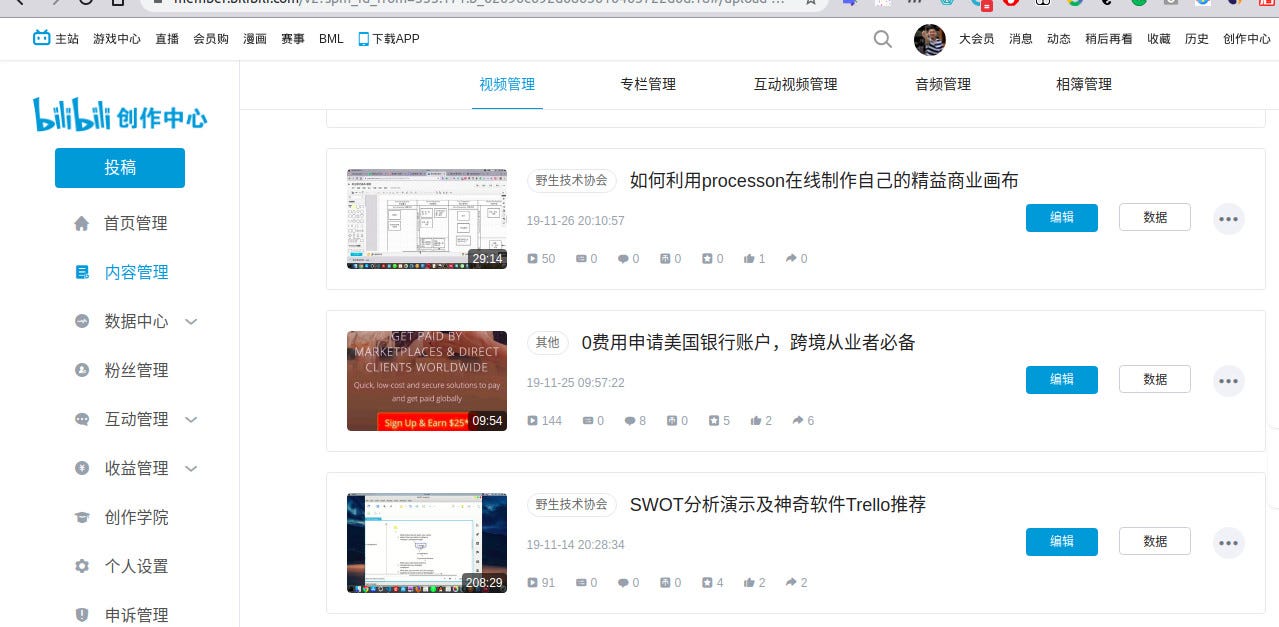
Task: Click the bilibili 创作中心 logo
Action: click(120, 115)
